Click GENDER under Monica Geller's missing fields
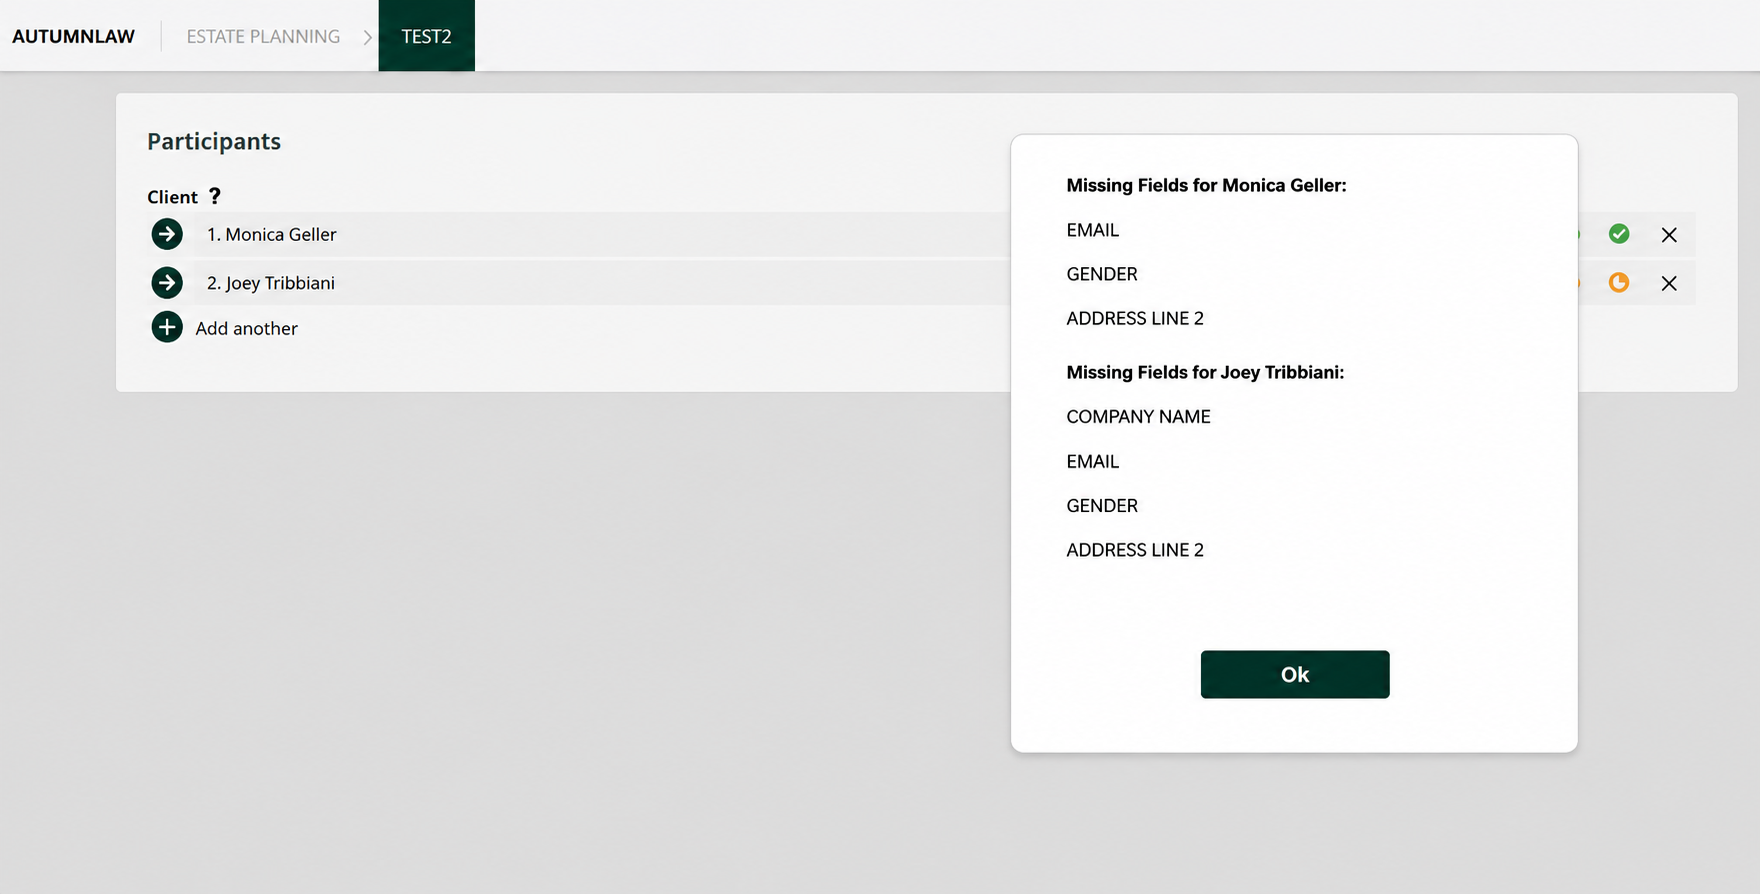1760x894 pixels. coord(1101,274)
